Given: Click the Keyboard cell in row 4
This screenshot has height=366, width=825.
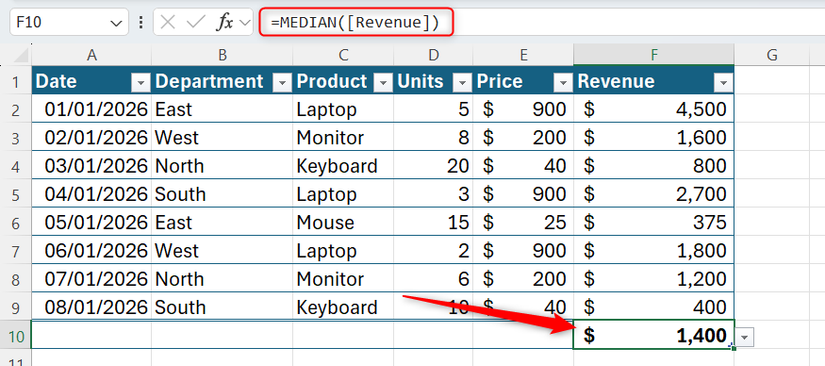Looking at the screenshot, I should pyautogui.click(x=343, y=166).
